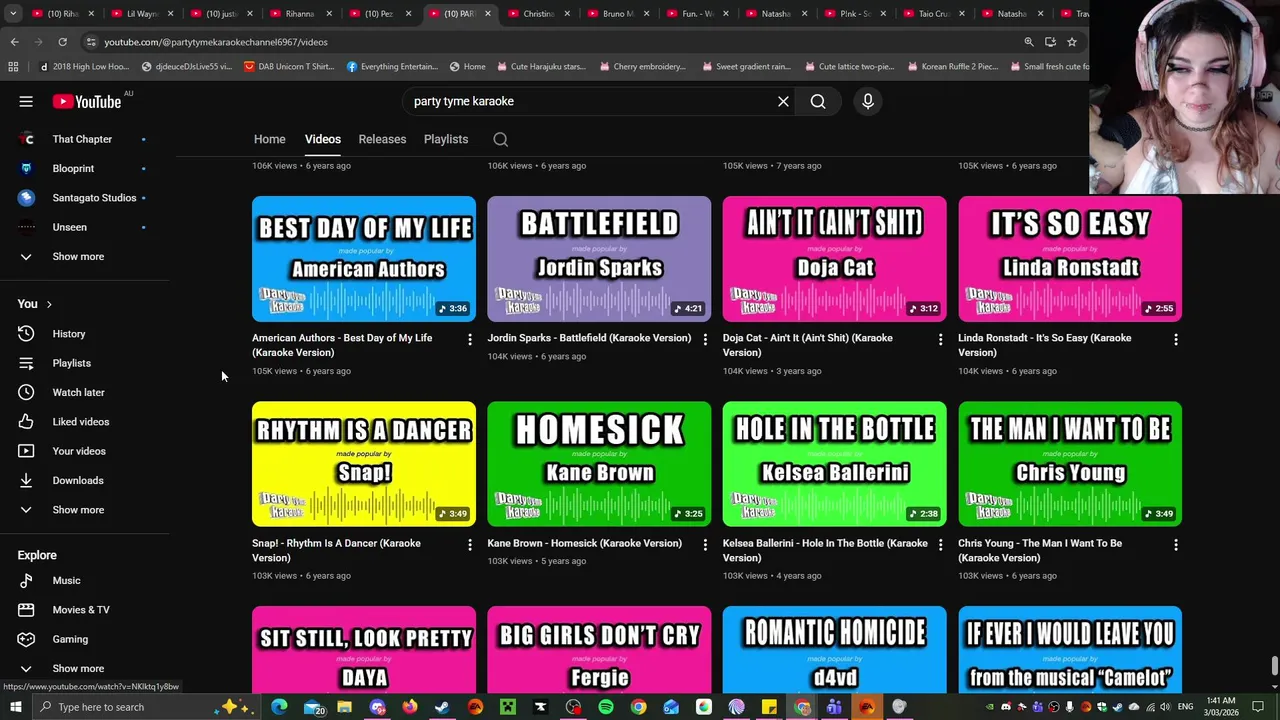
Task: Click Windows Start button
Action: (x=16, y=707)
